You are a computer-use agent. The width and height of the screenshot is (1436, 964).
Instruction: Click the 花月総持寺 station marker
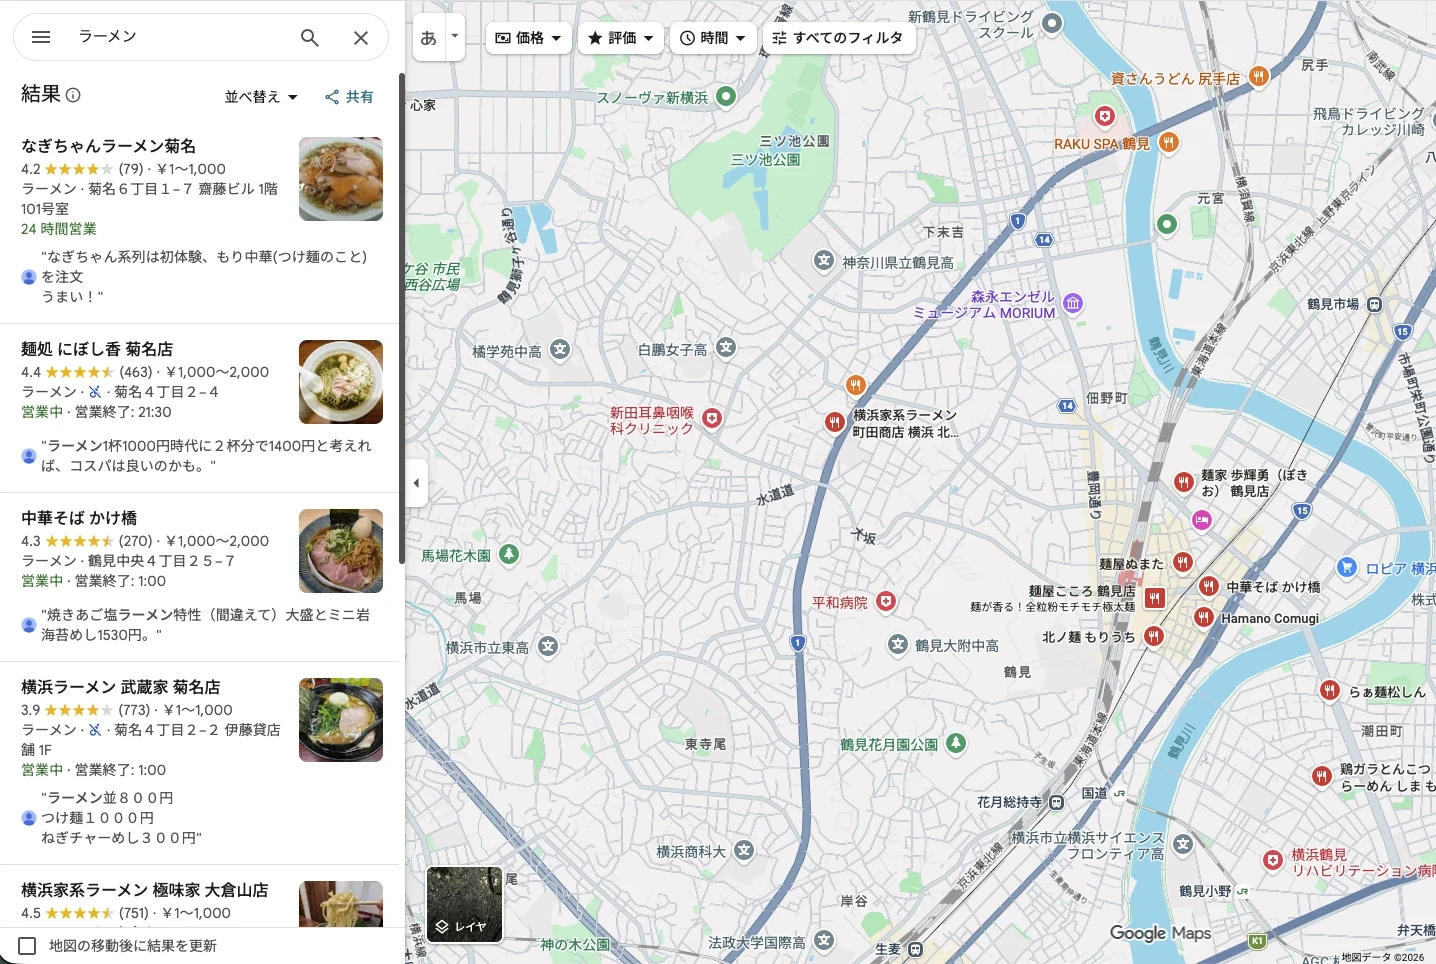tap(1056, 802)
